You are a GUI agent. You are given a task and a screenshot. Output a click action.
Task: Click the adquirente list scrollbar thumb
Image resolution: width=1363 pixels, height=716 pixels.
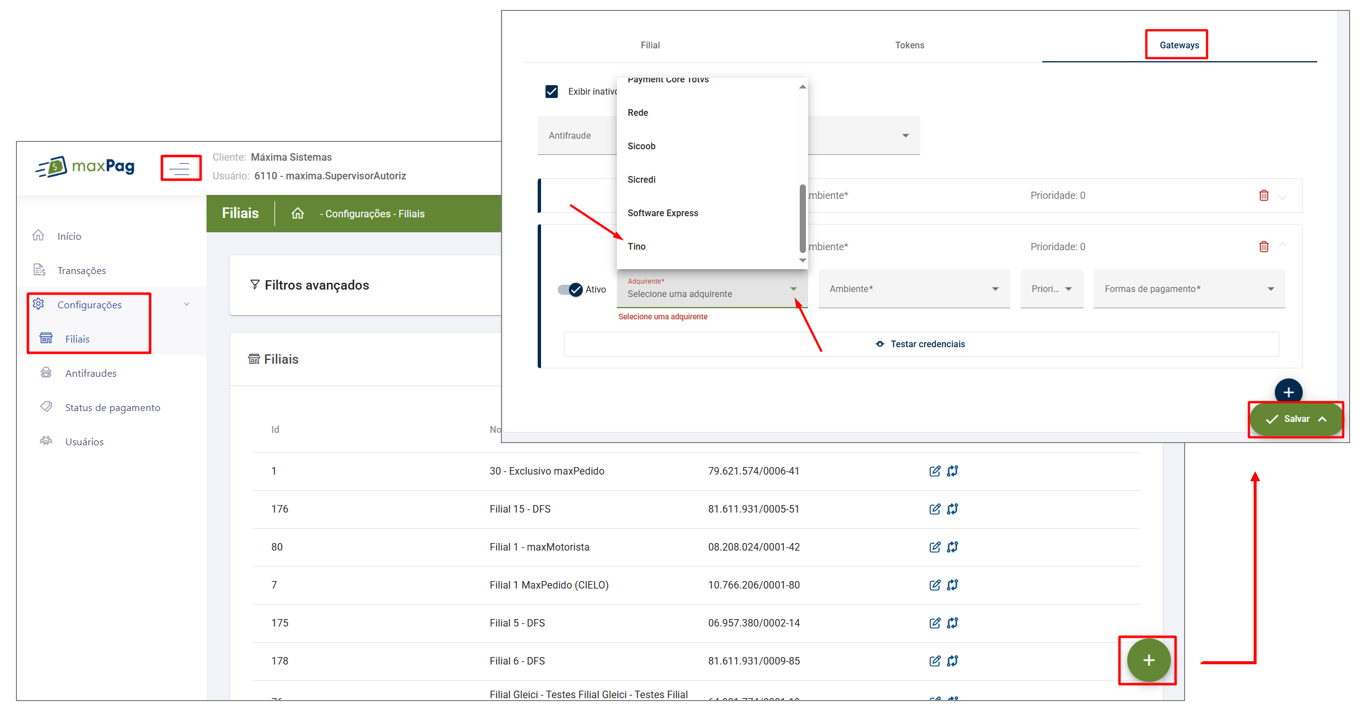802,218
